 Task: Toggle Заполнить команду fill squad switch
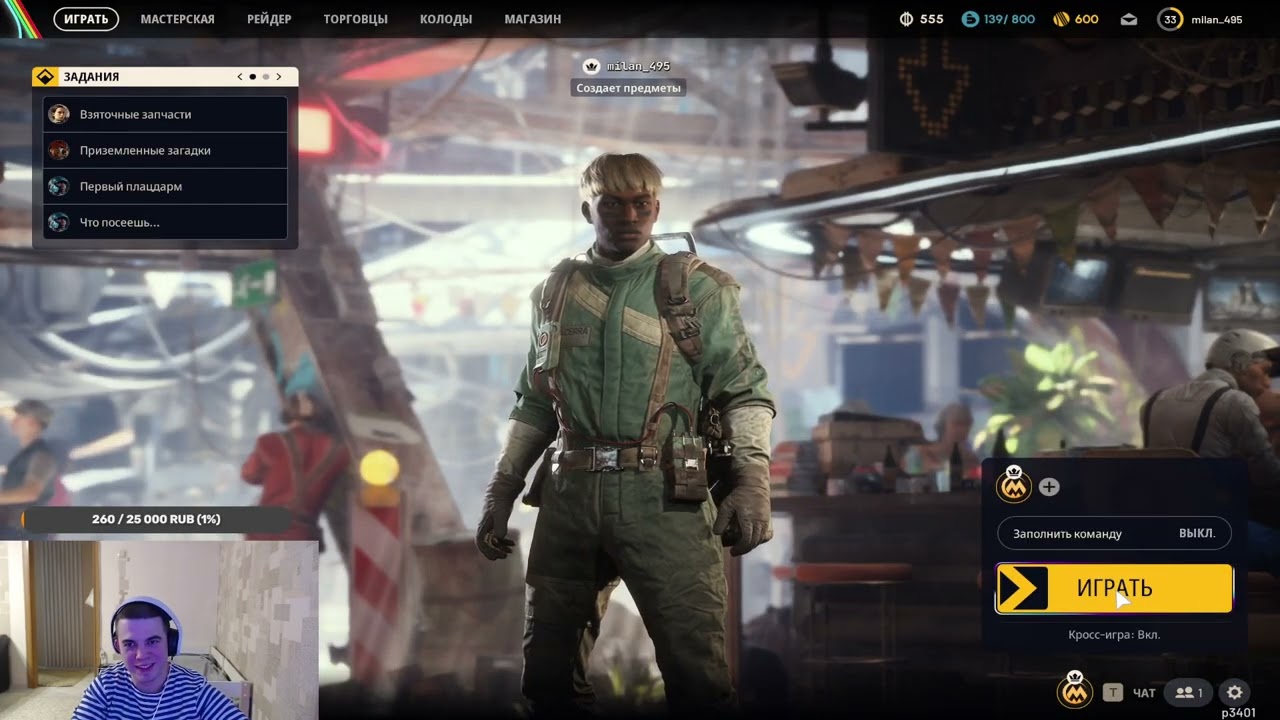coord(1114,533)
